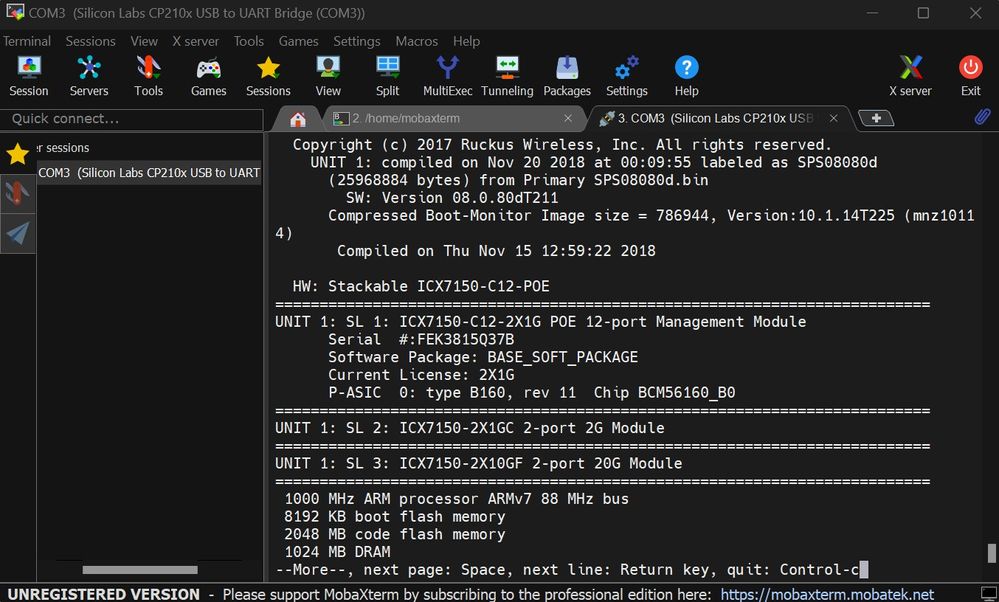Click the 'UNIT 1: SL 3' module line

click(x=478, y=463)
